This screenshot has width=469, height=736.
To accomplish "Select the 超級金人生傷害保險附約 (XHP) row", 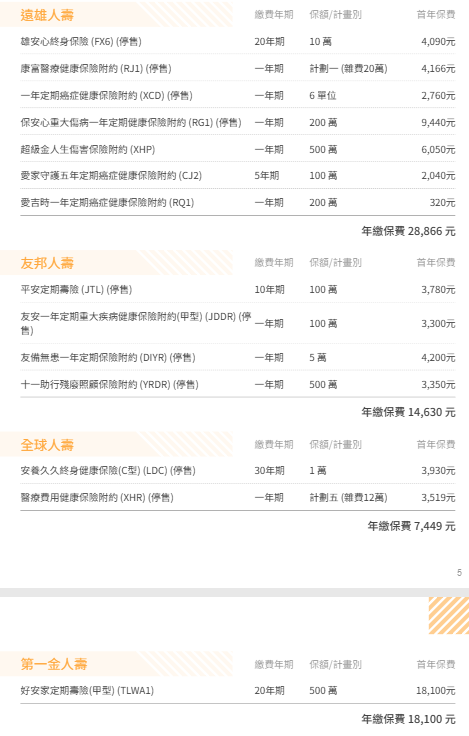I will tap(238, 149).
